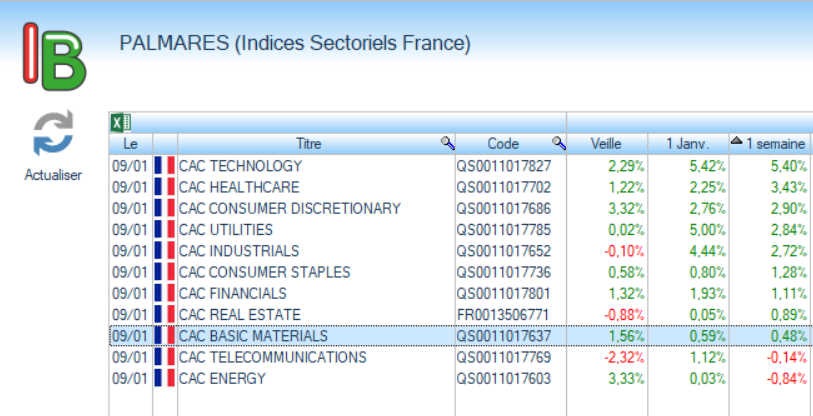Export the table with the Excel icon
This screenshot has height=416, width=813.
coord(120,123)
